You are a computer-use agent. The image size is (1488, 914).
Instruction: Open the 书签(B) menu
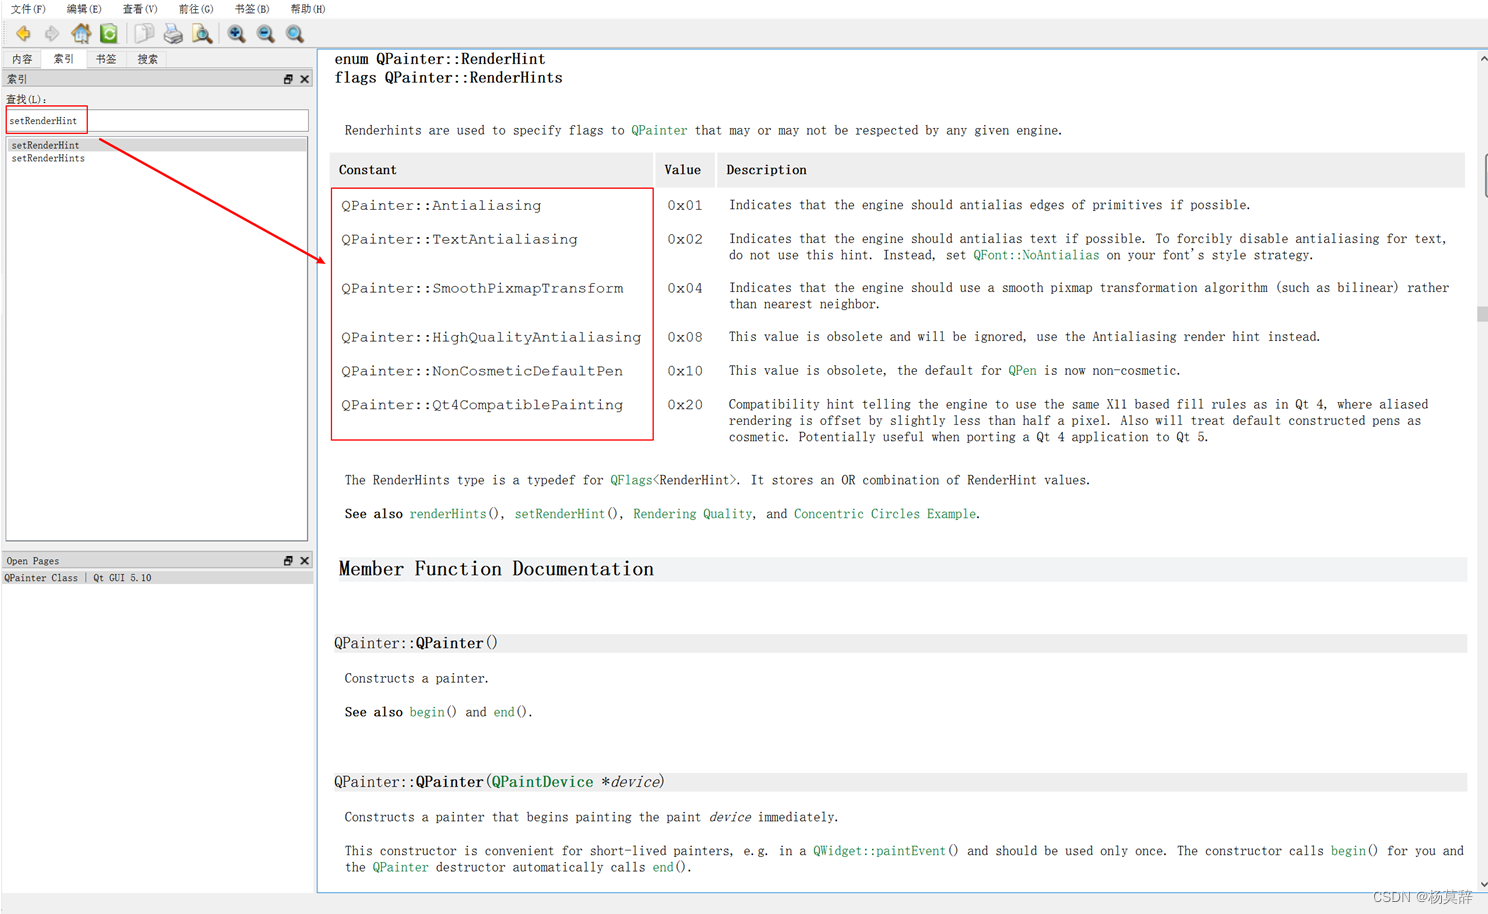(252, 9)
